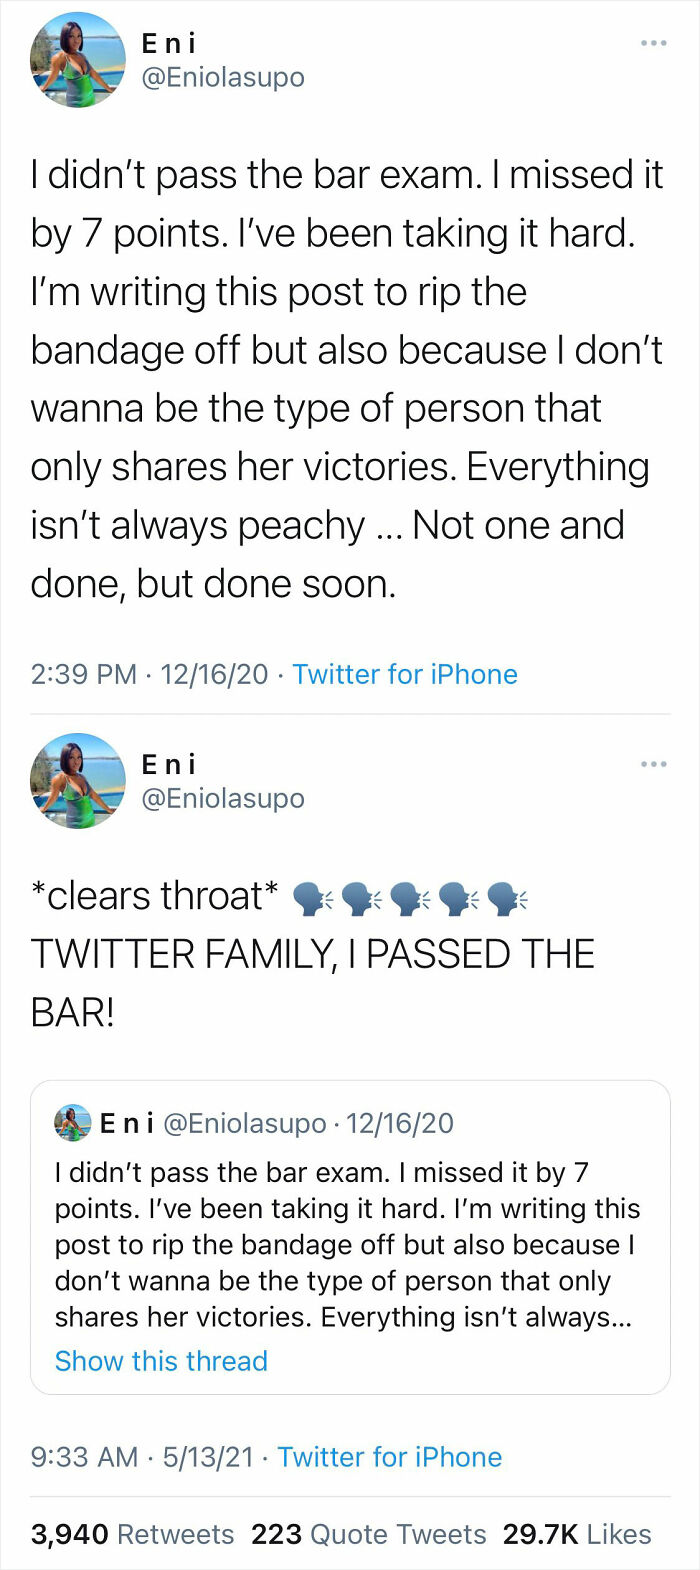700x1570 pixels.
Task: Click Twitter for iPhone on first tweet
Action: point(404,674)
